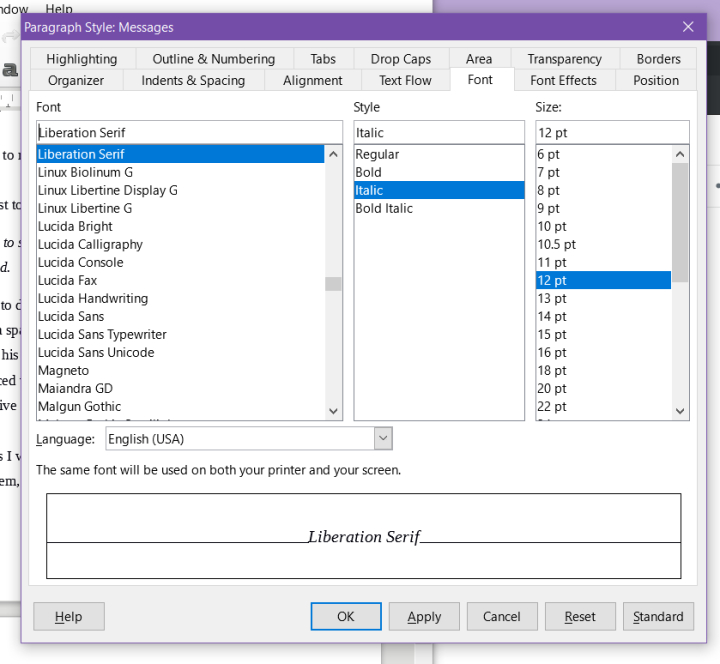
Task: Choose Magneto font
Action: [x=180, y=371]
